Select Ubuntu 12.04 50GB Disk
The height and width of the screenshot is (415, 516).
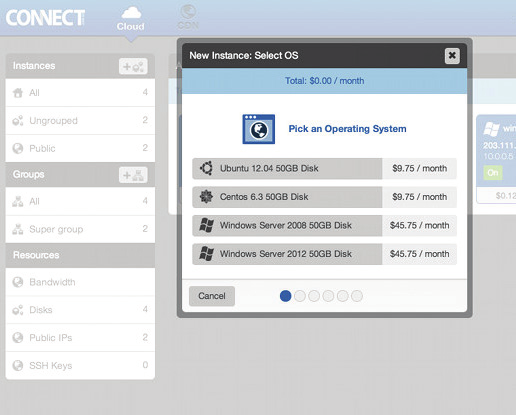coord(324,169)
